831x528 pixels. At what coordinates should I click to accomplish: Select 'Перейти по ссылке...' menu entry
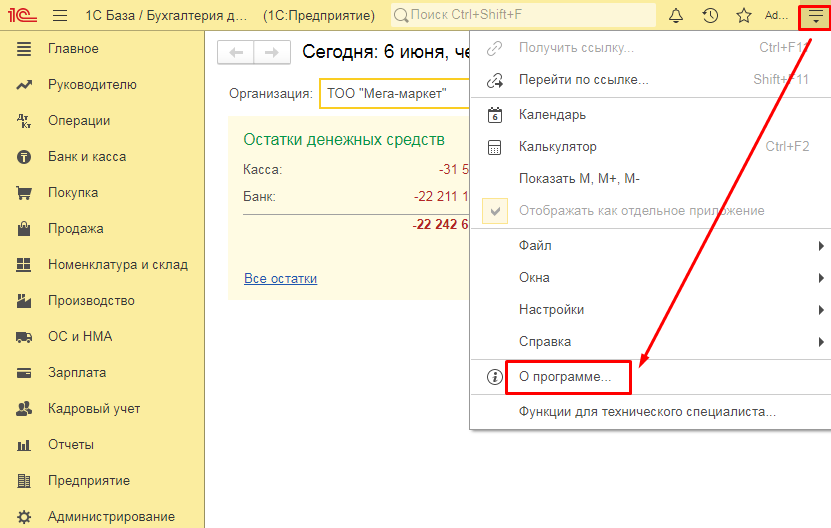click(x=583, y=80)
